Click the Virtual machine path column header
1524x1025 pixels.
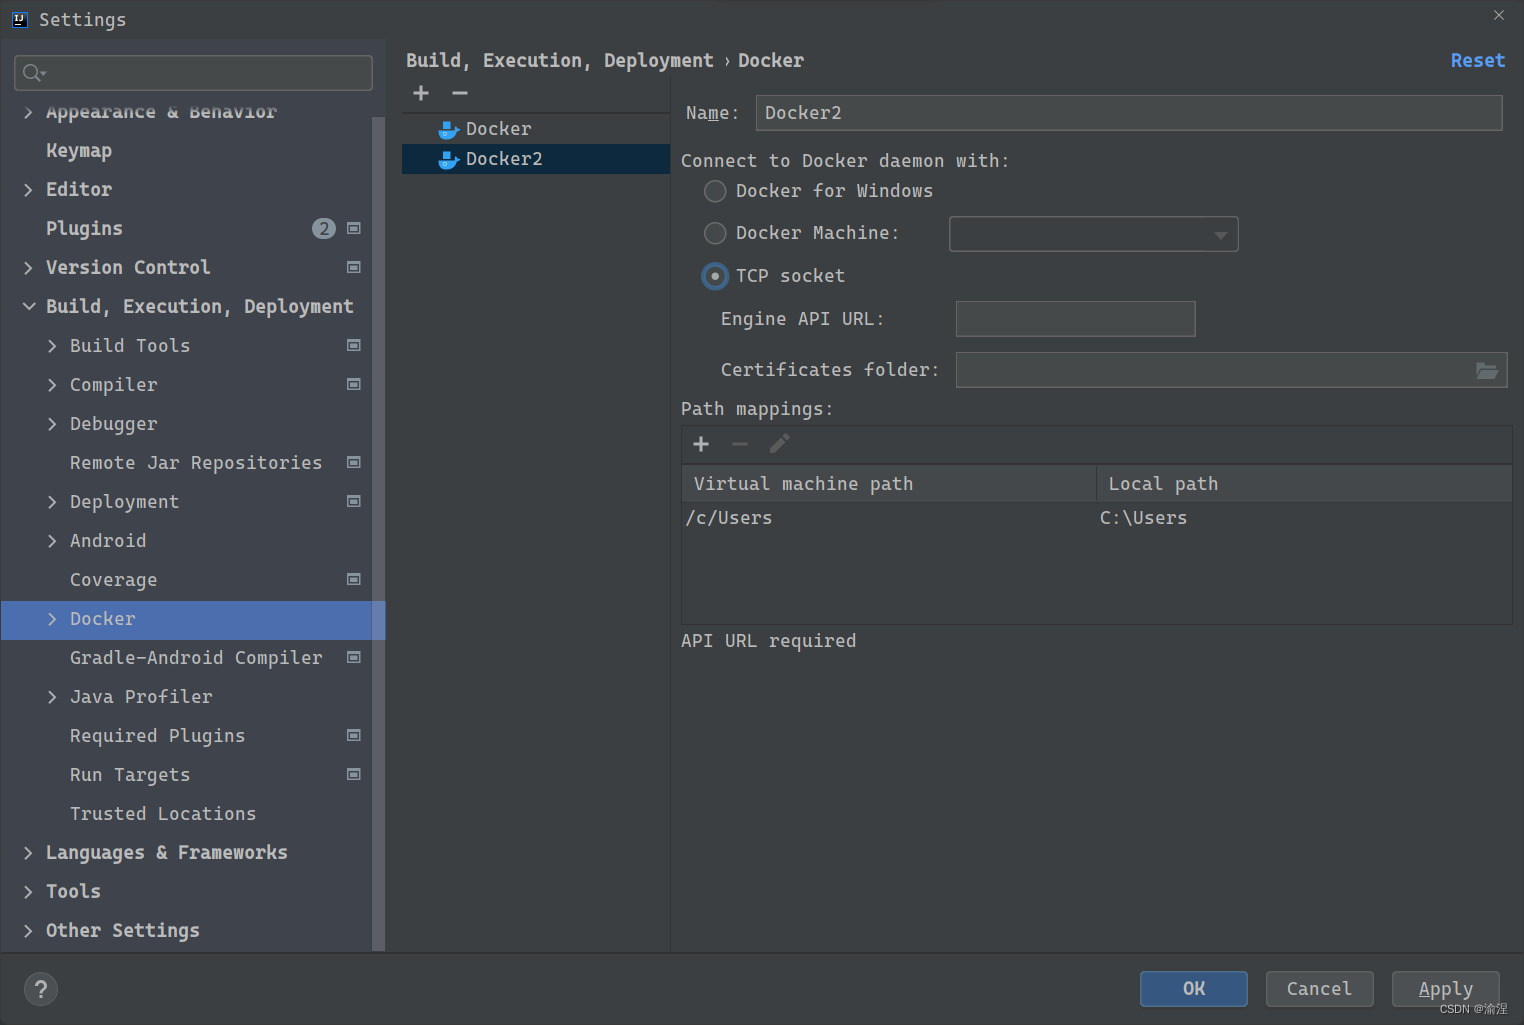tap(889, 484)
